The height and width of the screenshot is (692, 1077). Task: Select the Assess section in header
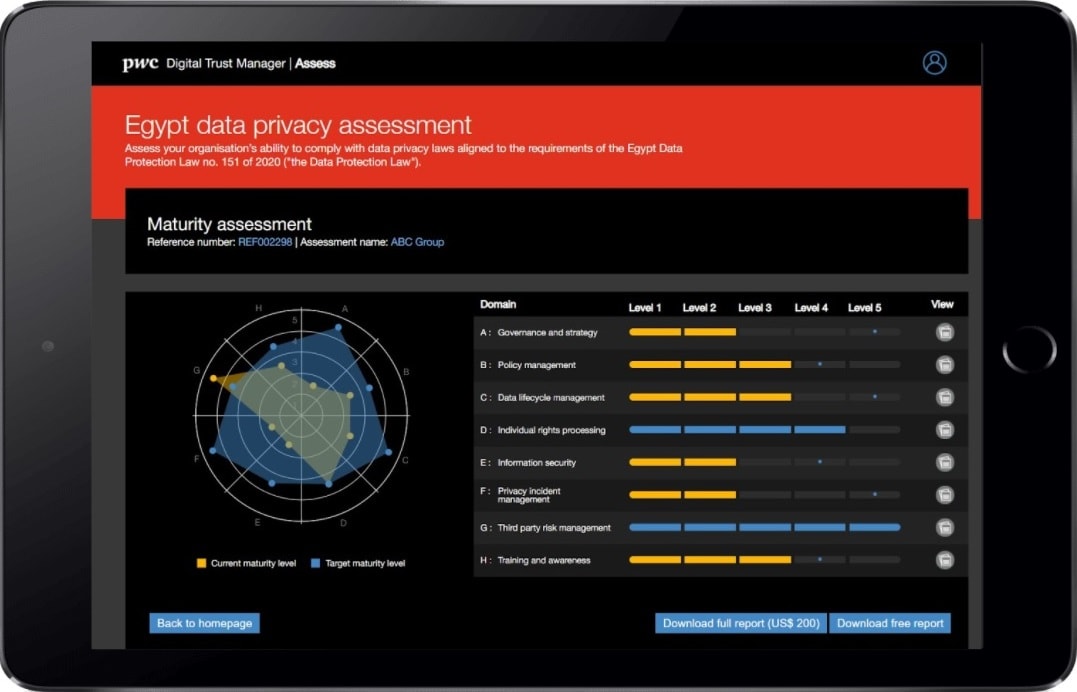315,64
